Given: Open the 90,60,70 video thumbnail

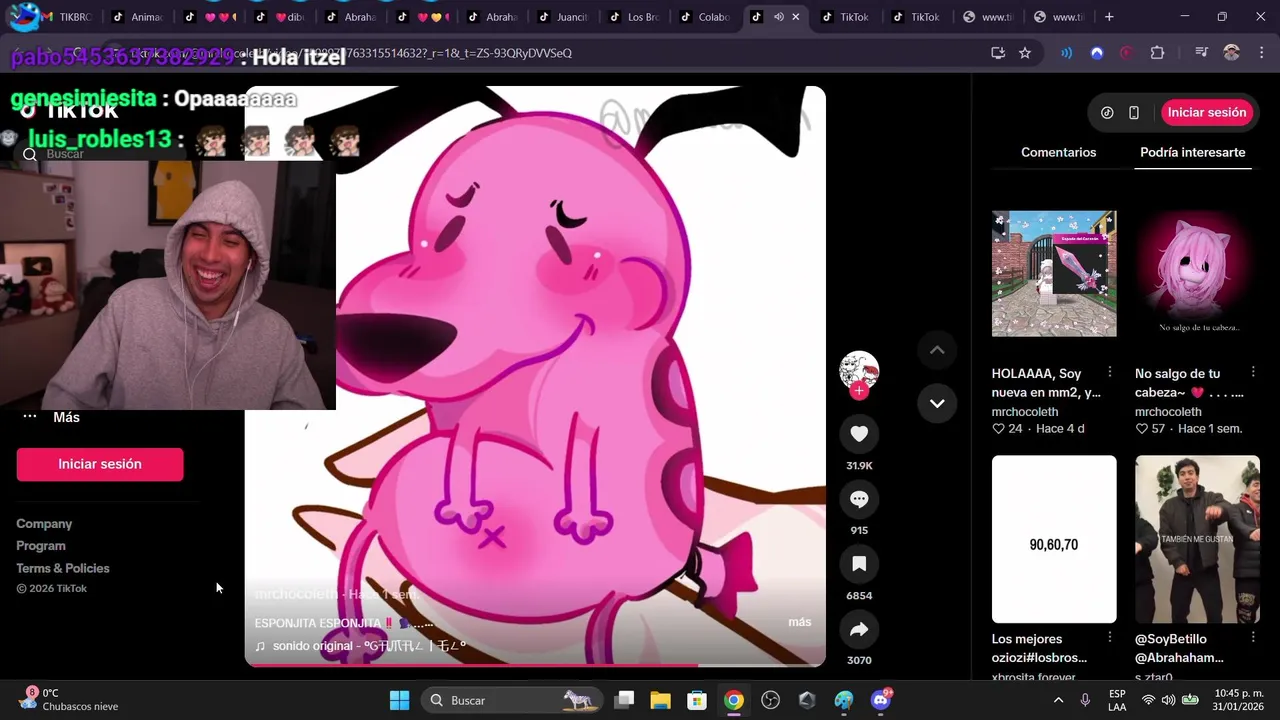Looking at the screenshot, I should point(1054,539).
